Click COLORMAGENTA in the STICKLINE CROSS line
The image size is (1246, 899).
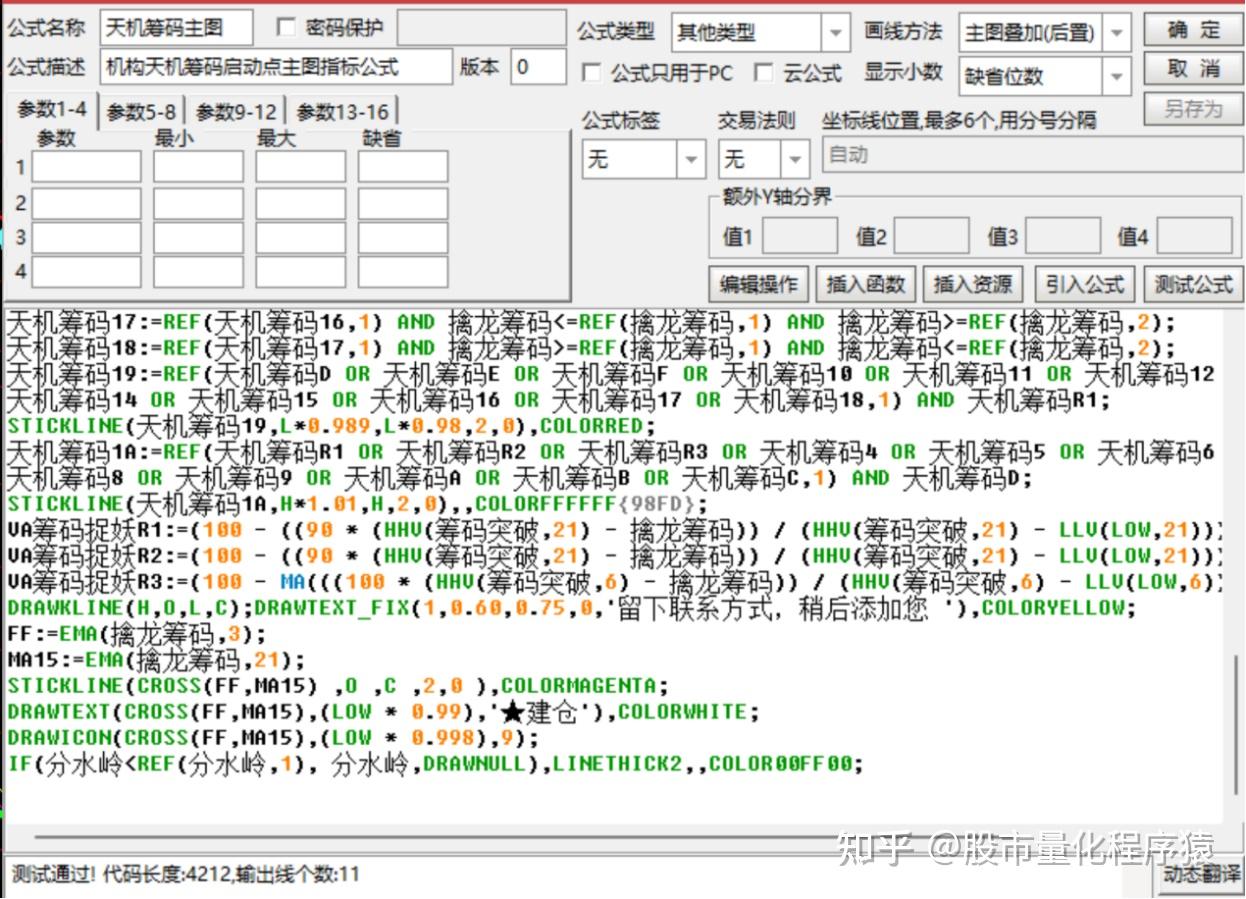tap(578, 686)
